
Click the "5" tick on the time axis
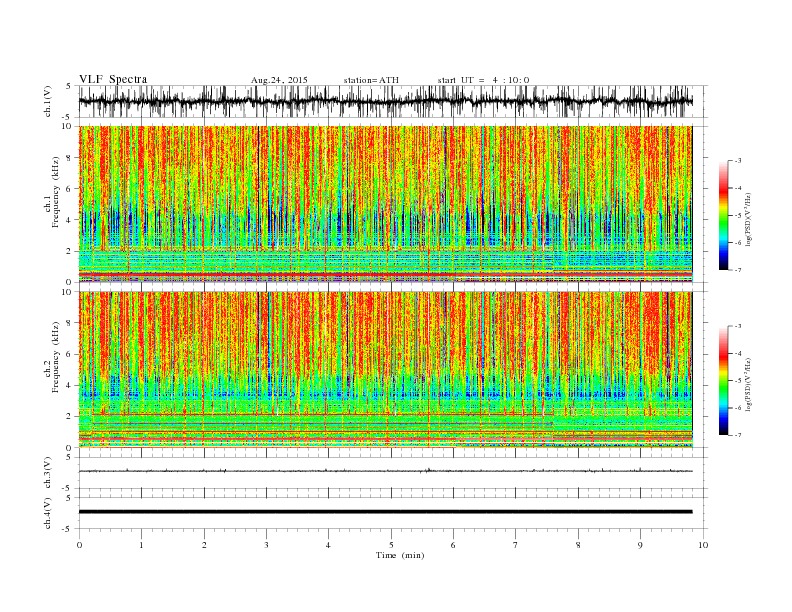[391, 545]
